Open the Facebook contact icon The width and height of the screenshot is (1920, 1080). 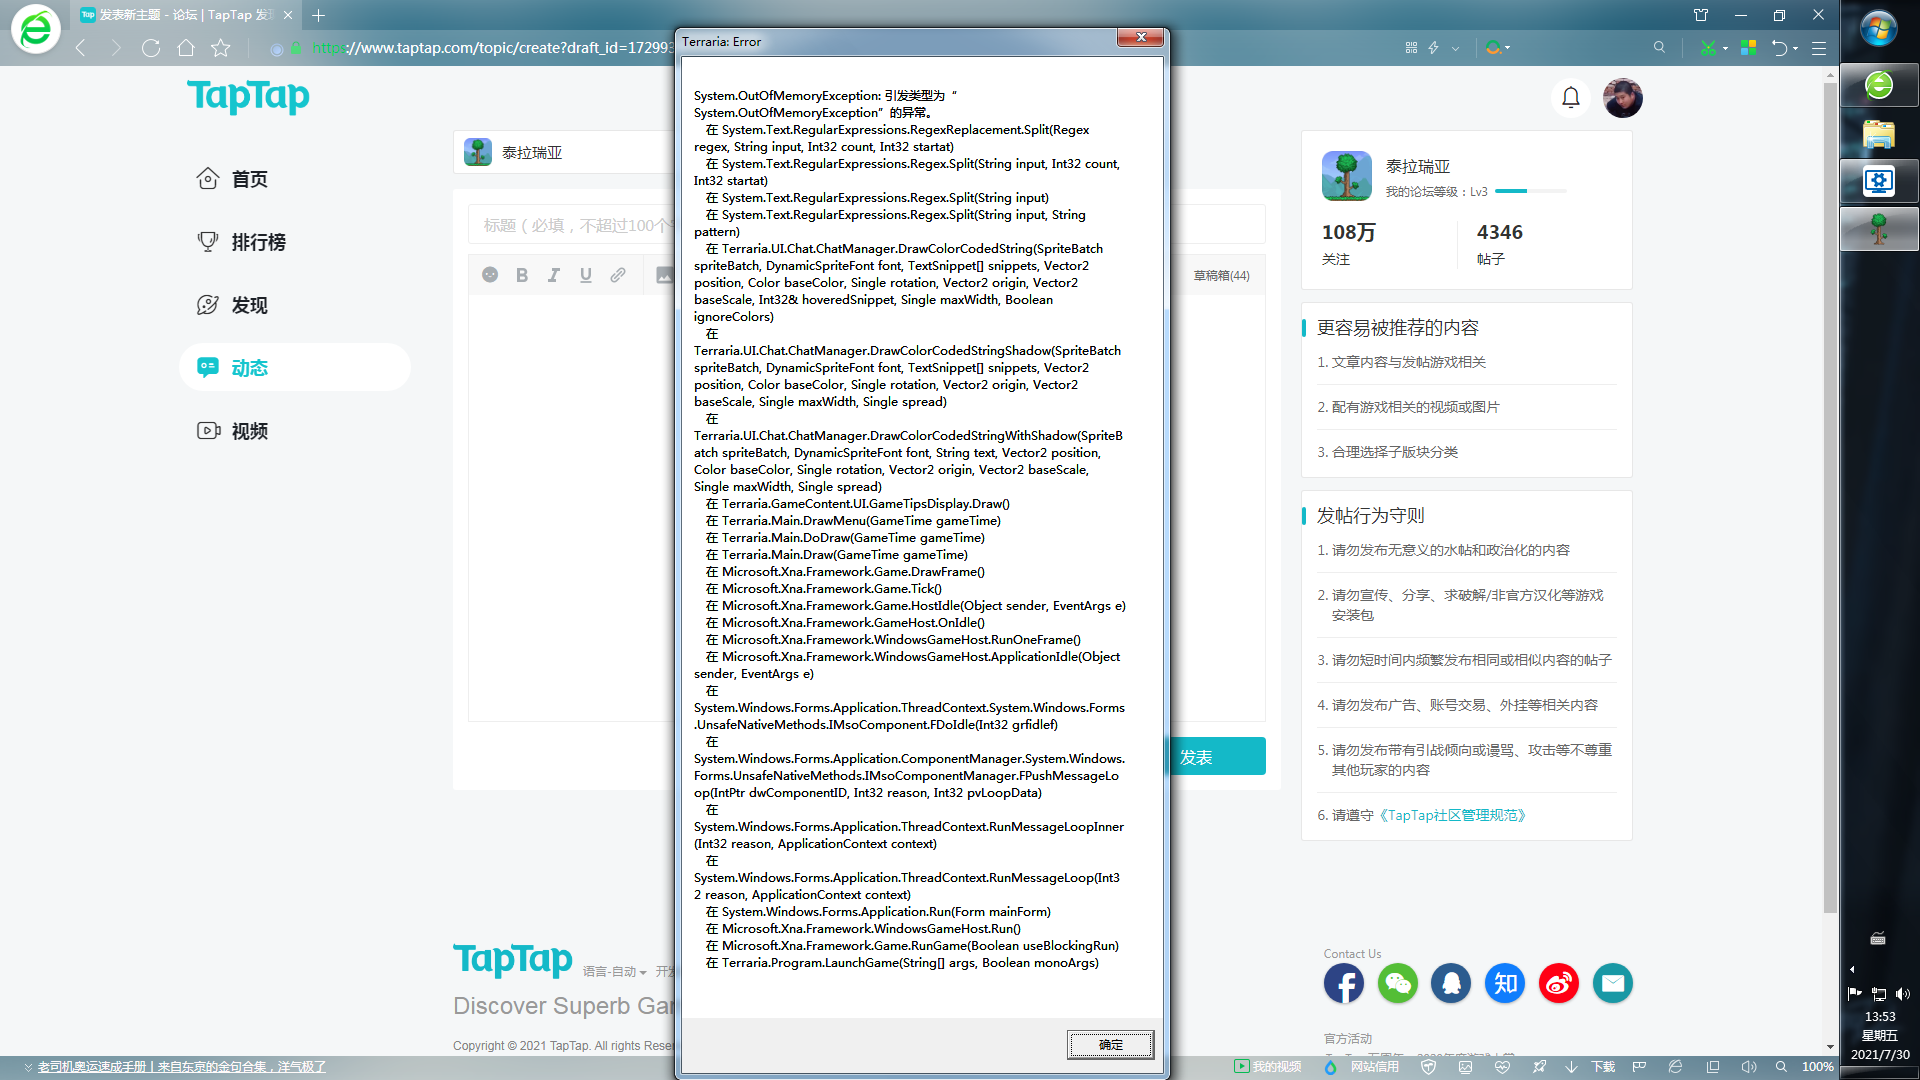[x=1343, y=983]
